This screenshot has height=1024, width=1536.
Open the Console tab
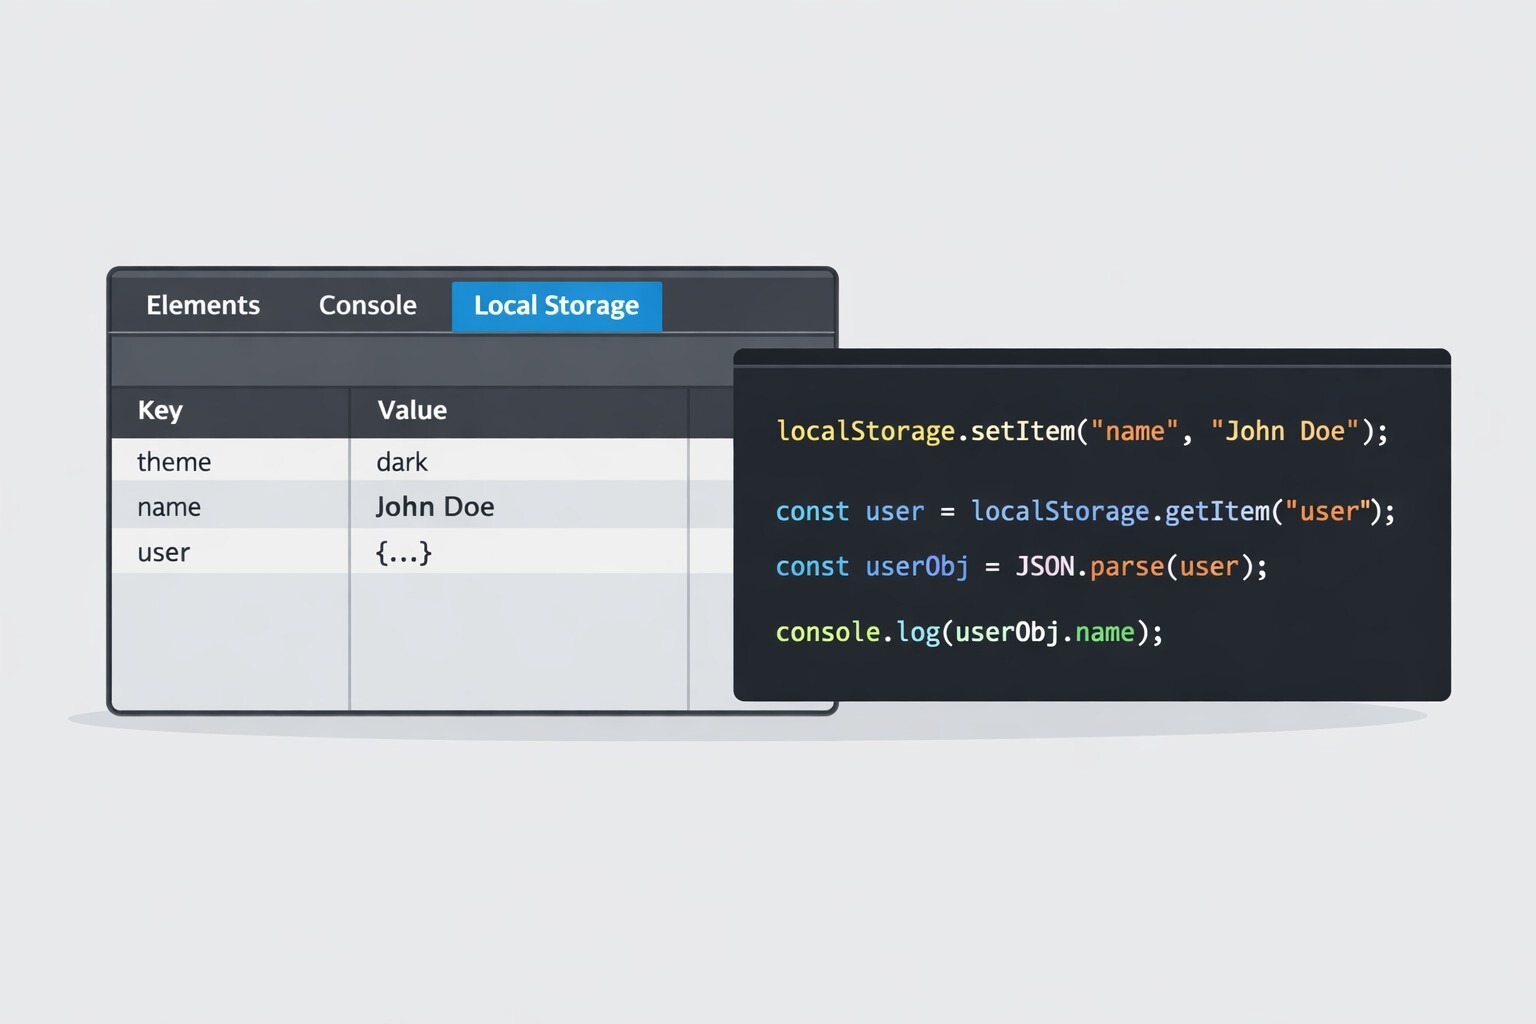pyautogui.click(x=367, y=305)
